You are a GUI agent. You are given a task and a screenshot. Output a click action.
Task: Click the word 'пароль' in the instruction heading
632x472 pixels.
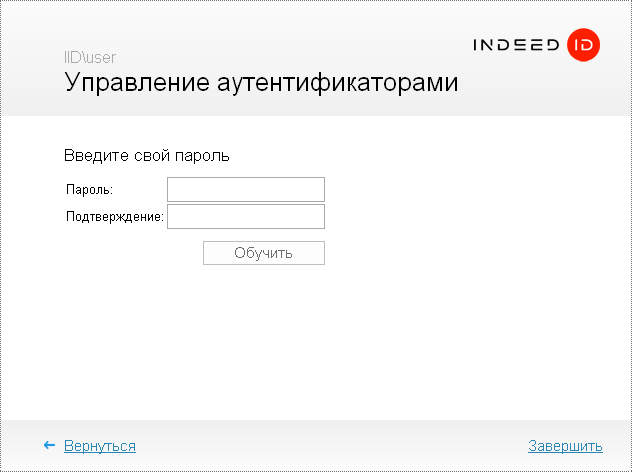point(203,156)
